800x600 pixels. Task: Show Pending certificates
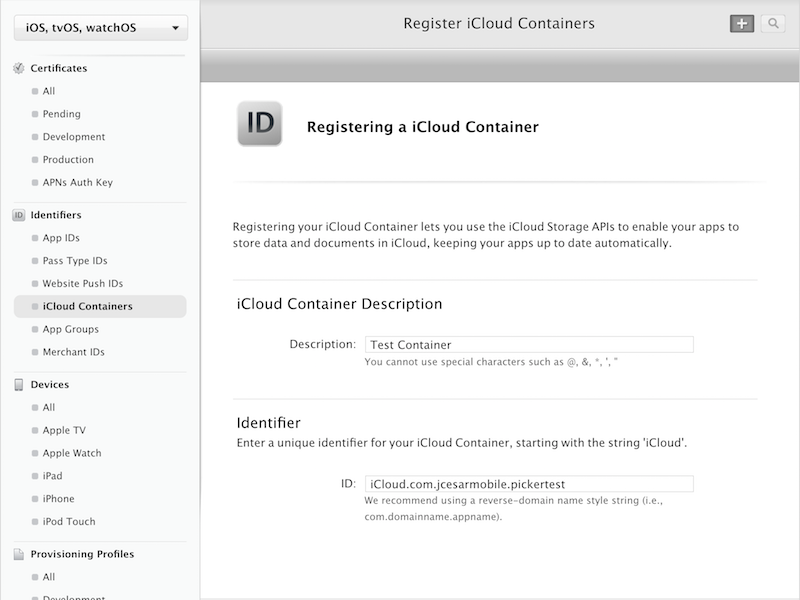click(x=62, y=114)
